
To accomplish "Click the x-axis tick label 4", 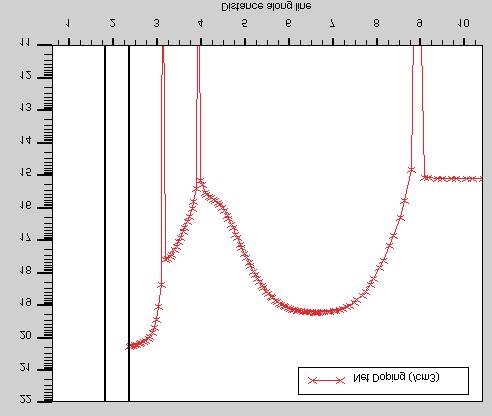I will (200, 23).
